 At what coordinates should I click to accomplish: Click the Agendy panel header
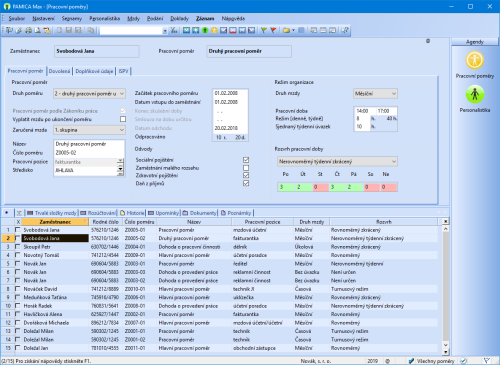coord(475,42)
